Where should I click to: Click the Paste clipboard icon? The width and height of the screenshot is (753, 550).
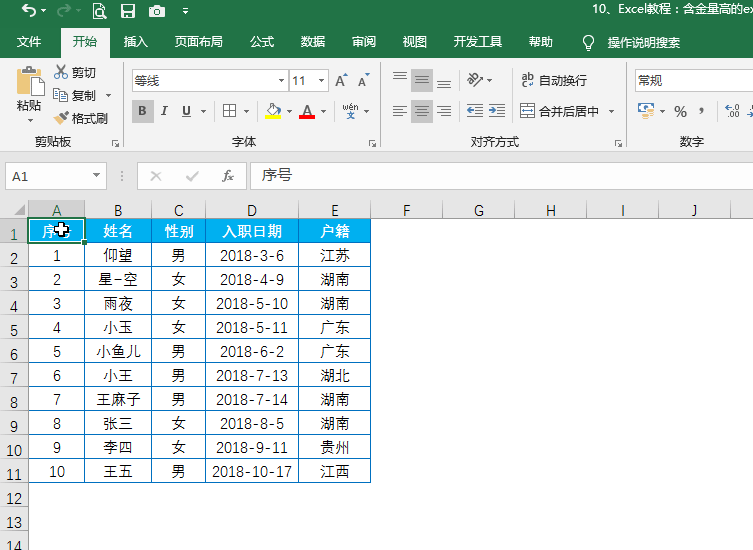pos(30,81)
